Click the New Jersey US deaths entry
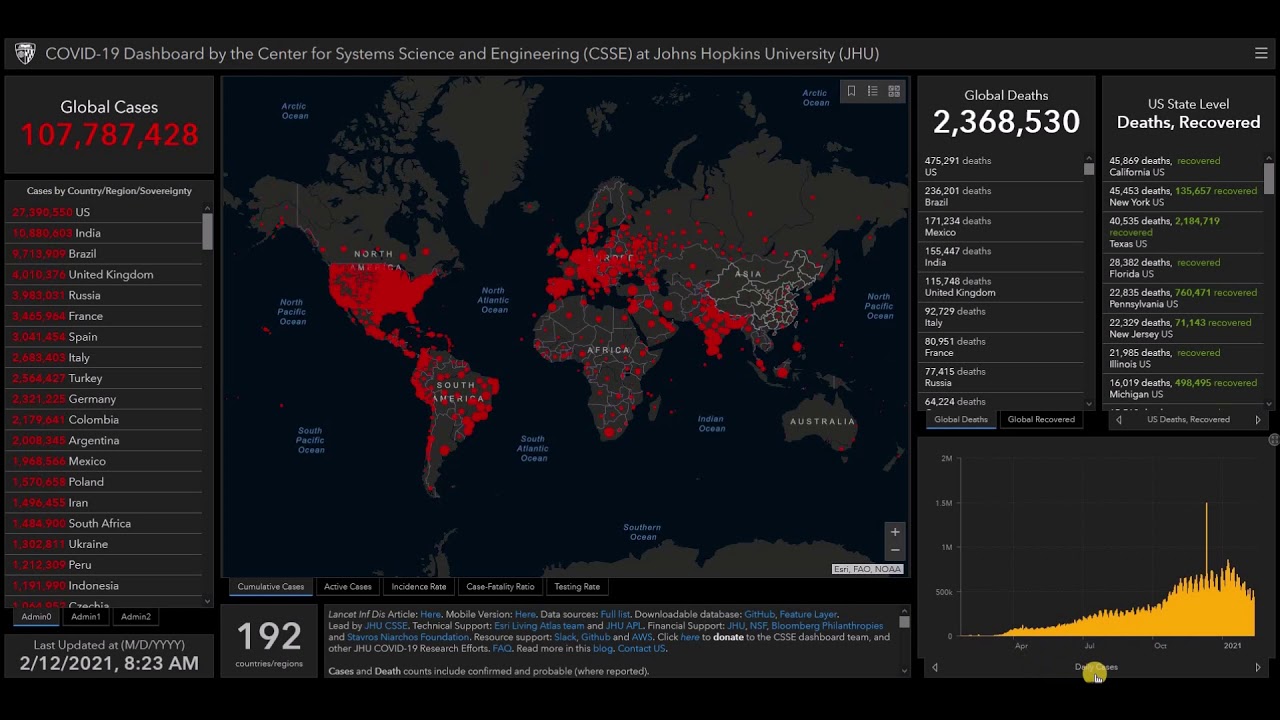The height and width of the screenshot is (720, 1280). [x=1184, y=328]
